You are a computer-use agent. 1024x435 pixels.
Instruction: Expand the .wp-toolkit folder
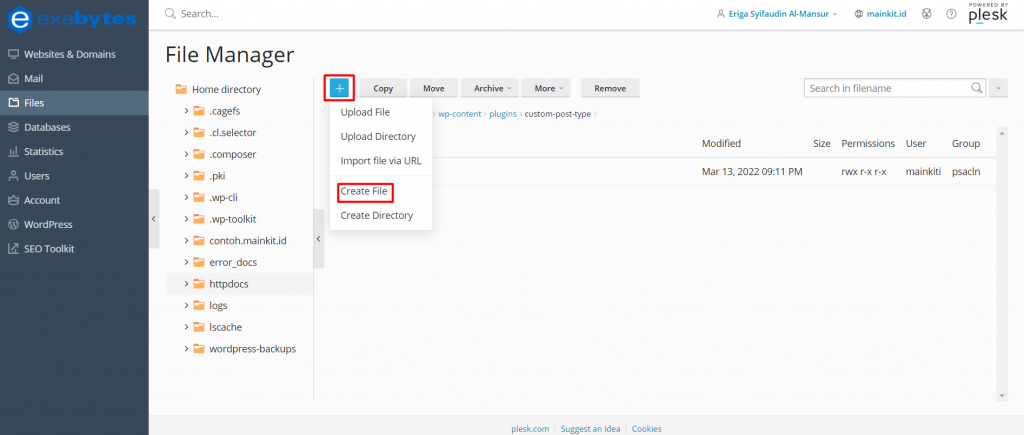[186, 219]
